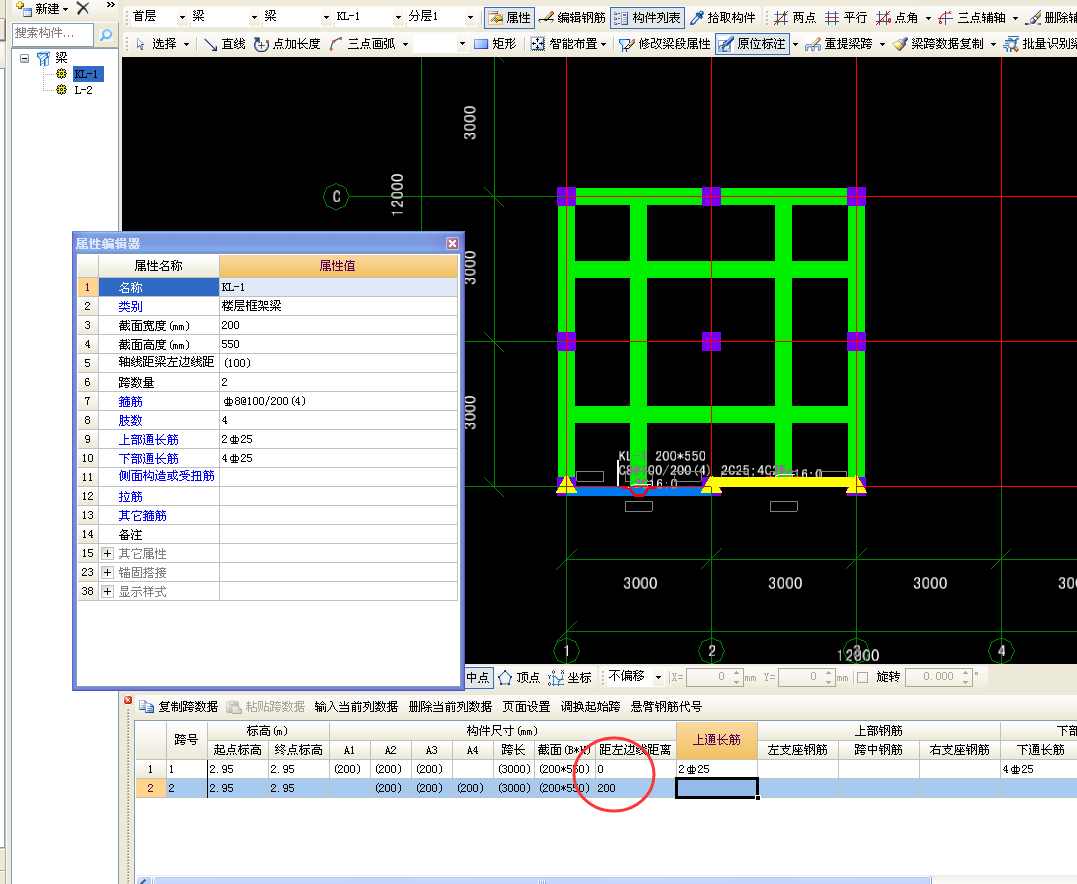1077x884 pixels.
Task: Click 粘贴跨数据 paste span data
Action: click(x=266, y=707)
